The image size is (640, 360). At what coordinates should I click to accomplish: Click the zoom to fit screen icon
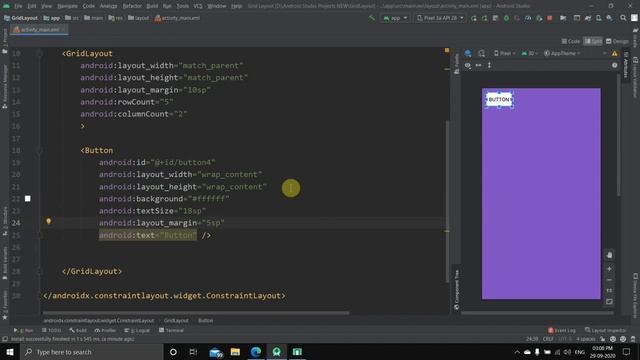click(609, 302)
